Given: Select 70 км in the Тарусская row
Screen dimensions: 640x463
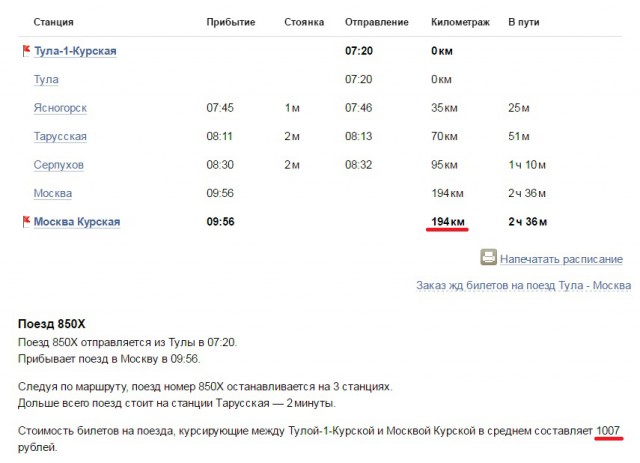Looking at the screenshot, I should (444, 136).
